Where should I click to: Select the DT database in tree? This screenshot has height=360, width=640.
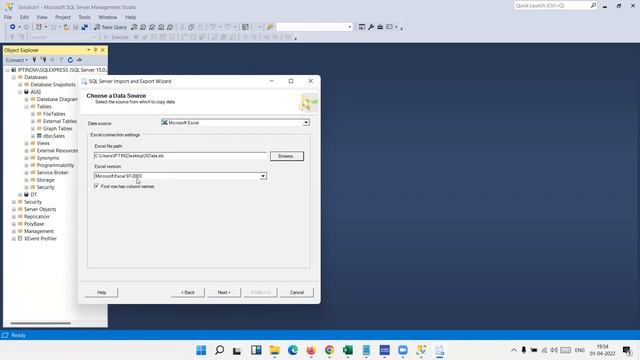33,195
